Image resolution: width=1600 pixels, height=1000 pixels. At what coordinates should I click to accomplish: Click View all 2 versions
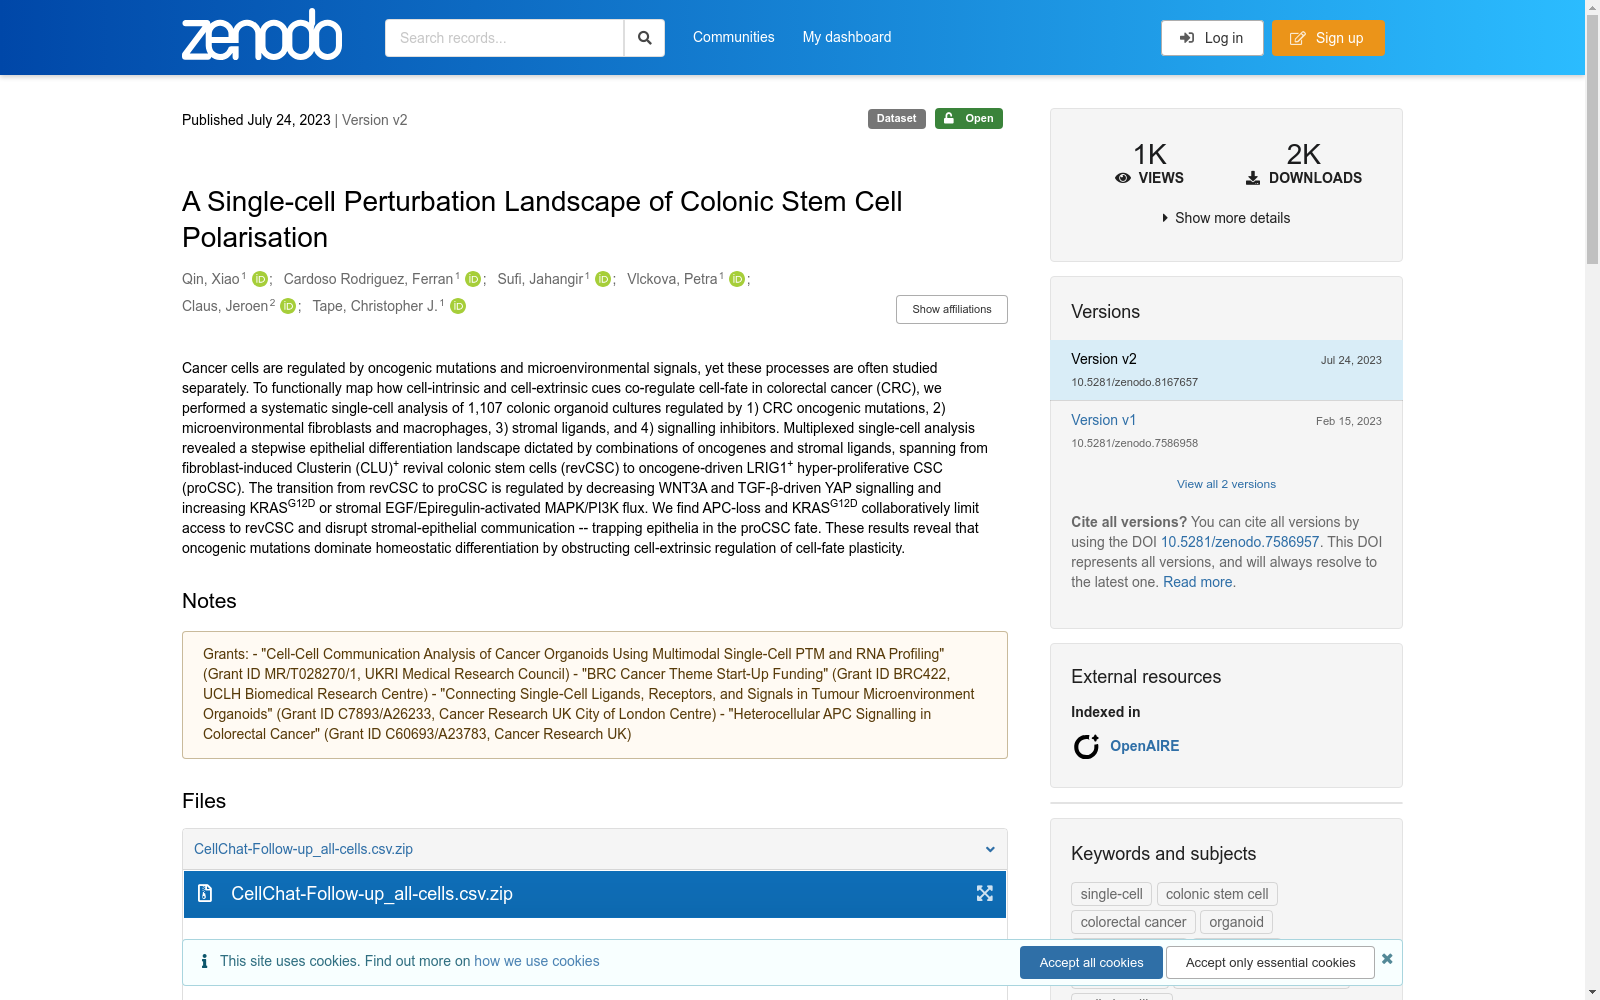tap(1226, 484)
